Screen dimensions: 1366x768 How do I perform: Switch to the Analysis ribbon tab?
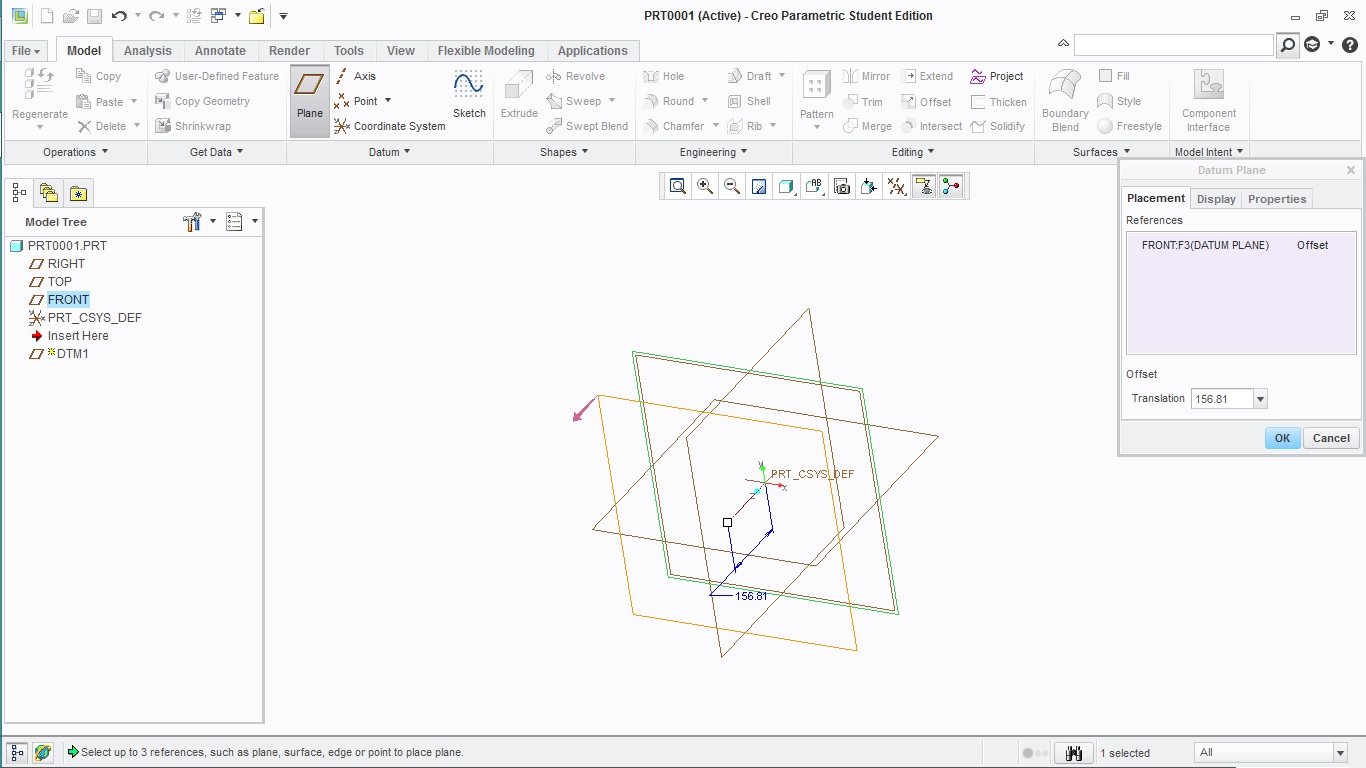coord(148,51)
